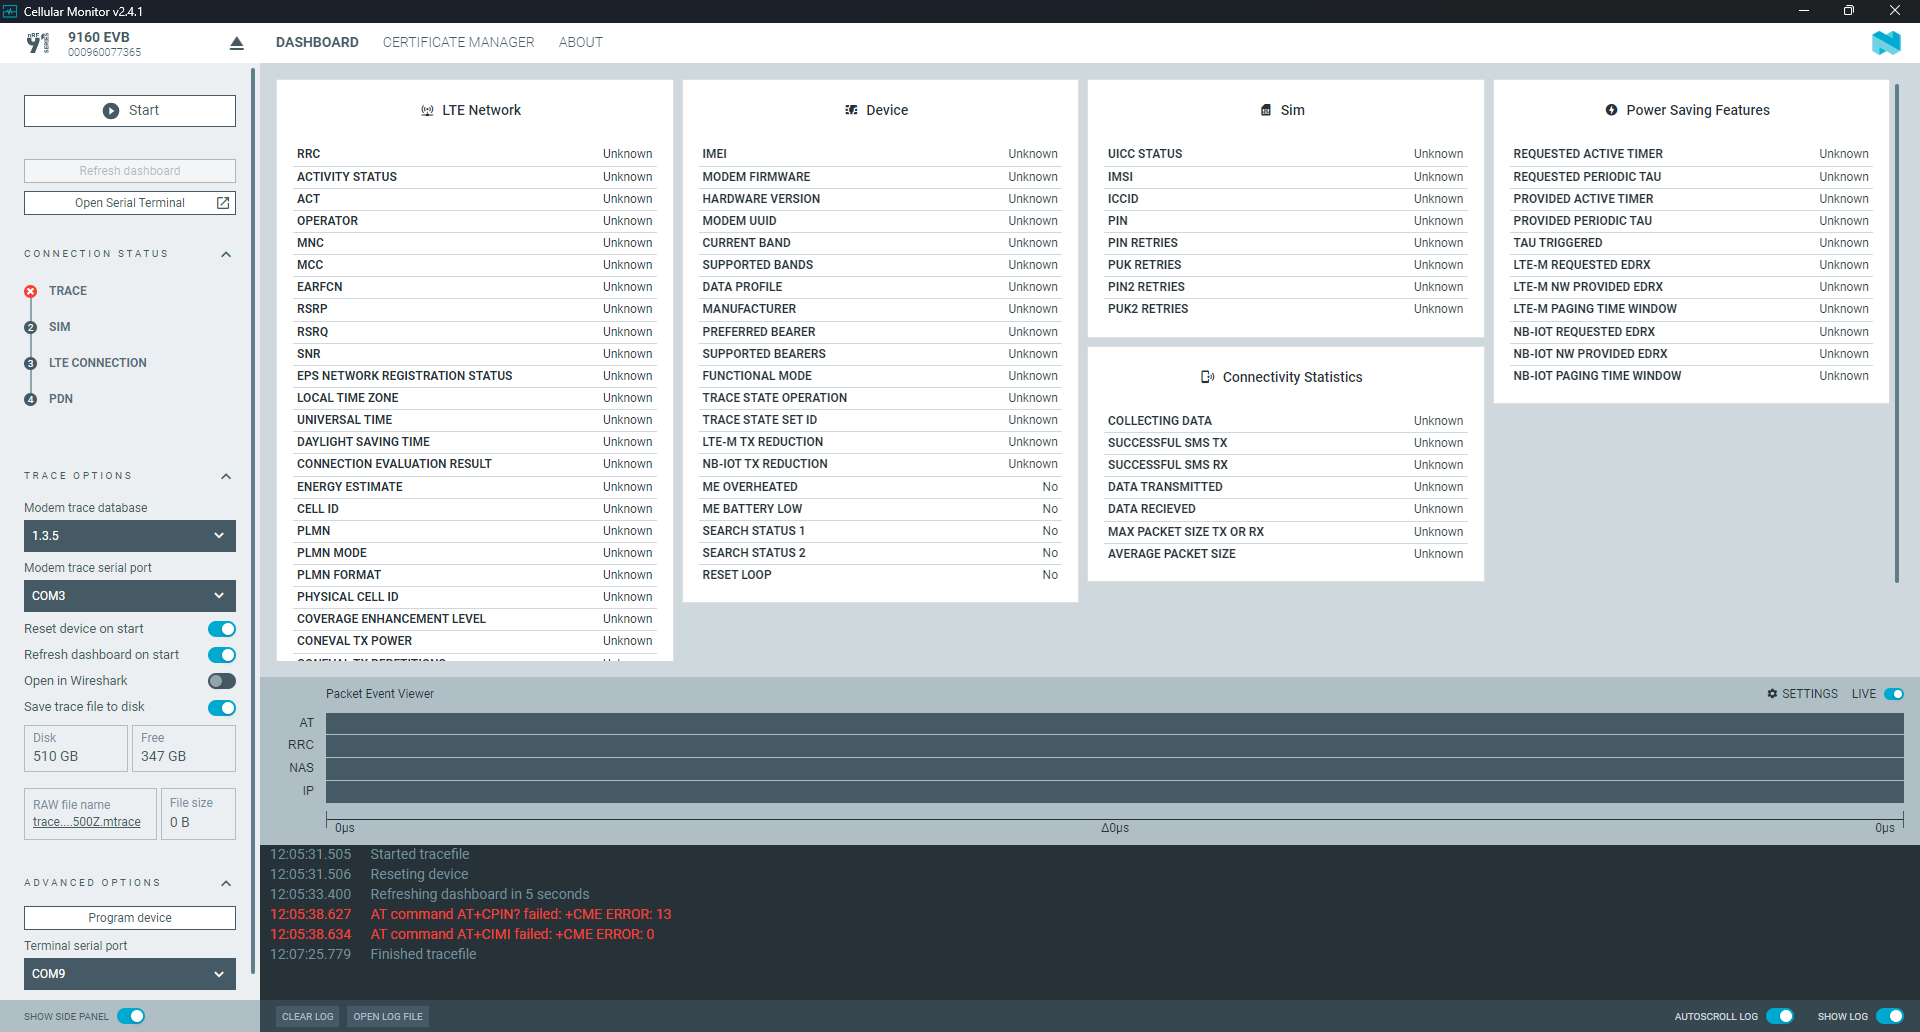Switch to the Dashboard tab
Viewport: 1920px width, 1032px height.
317,42
